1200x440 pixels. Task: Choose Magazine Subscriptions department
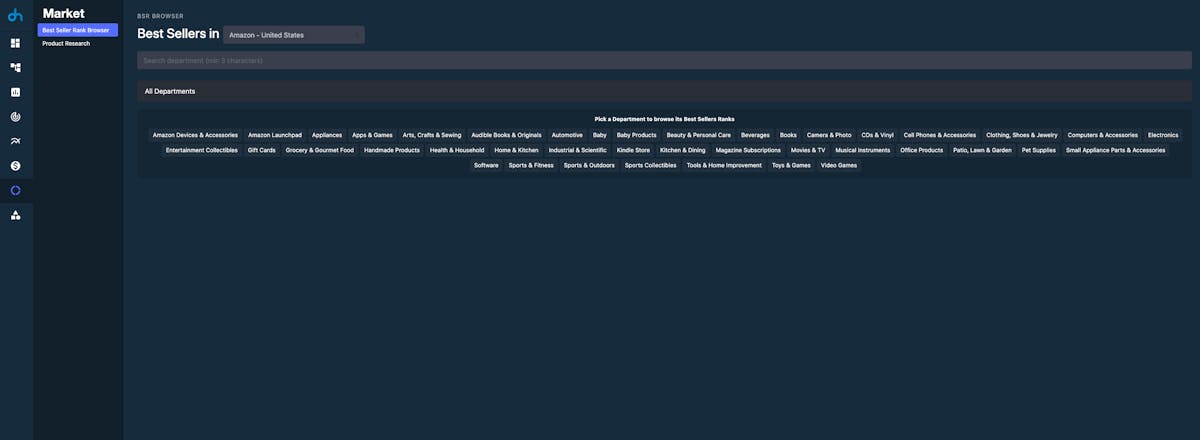point(749,150)
